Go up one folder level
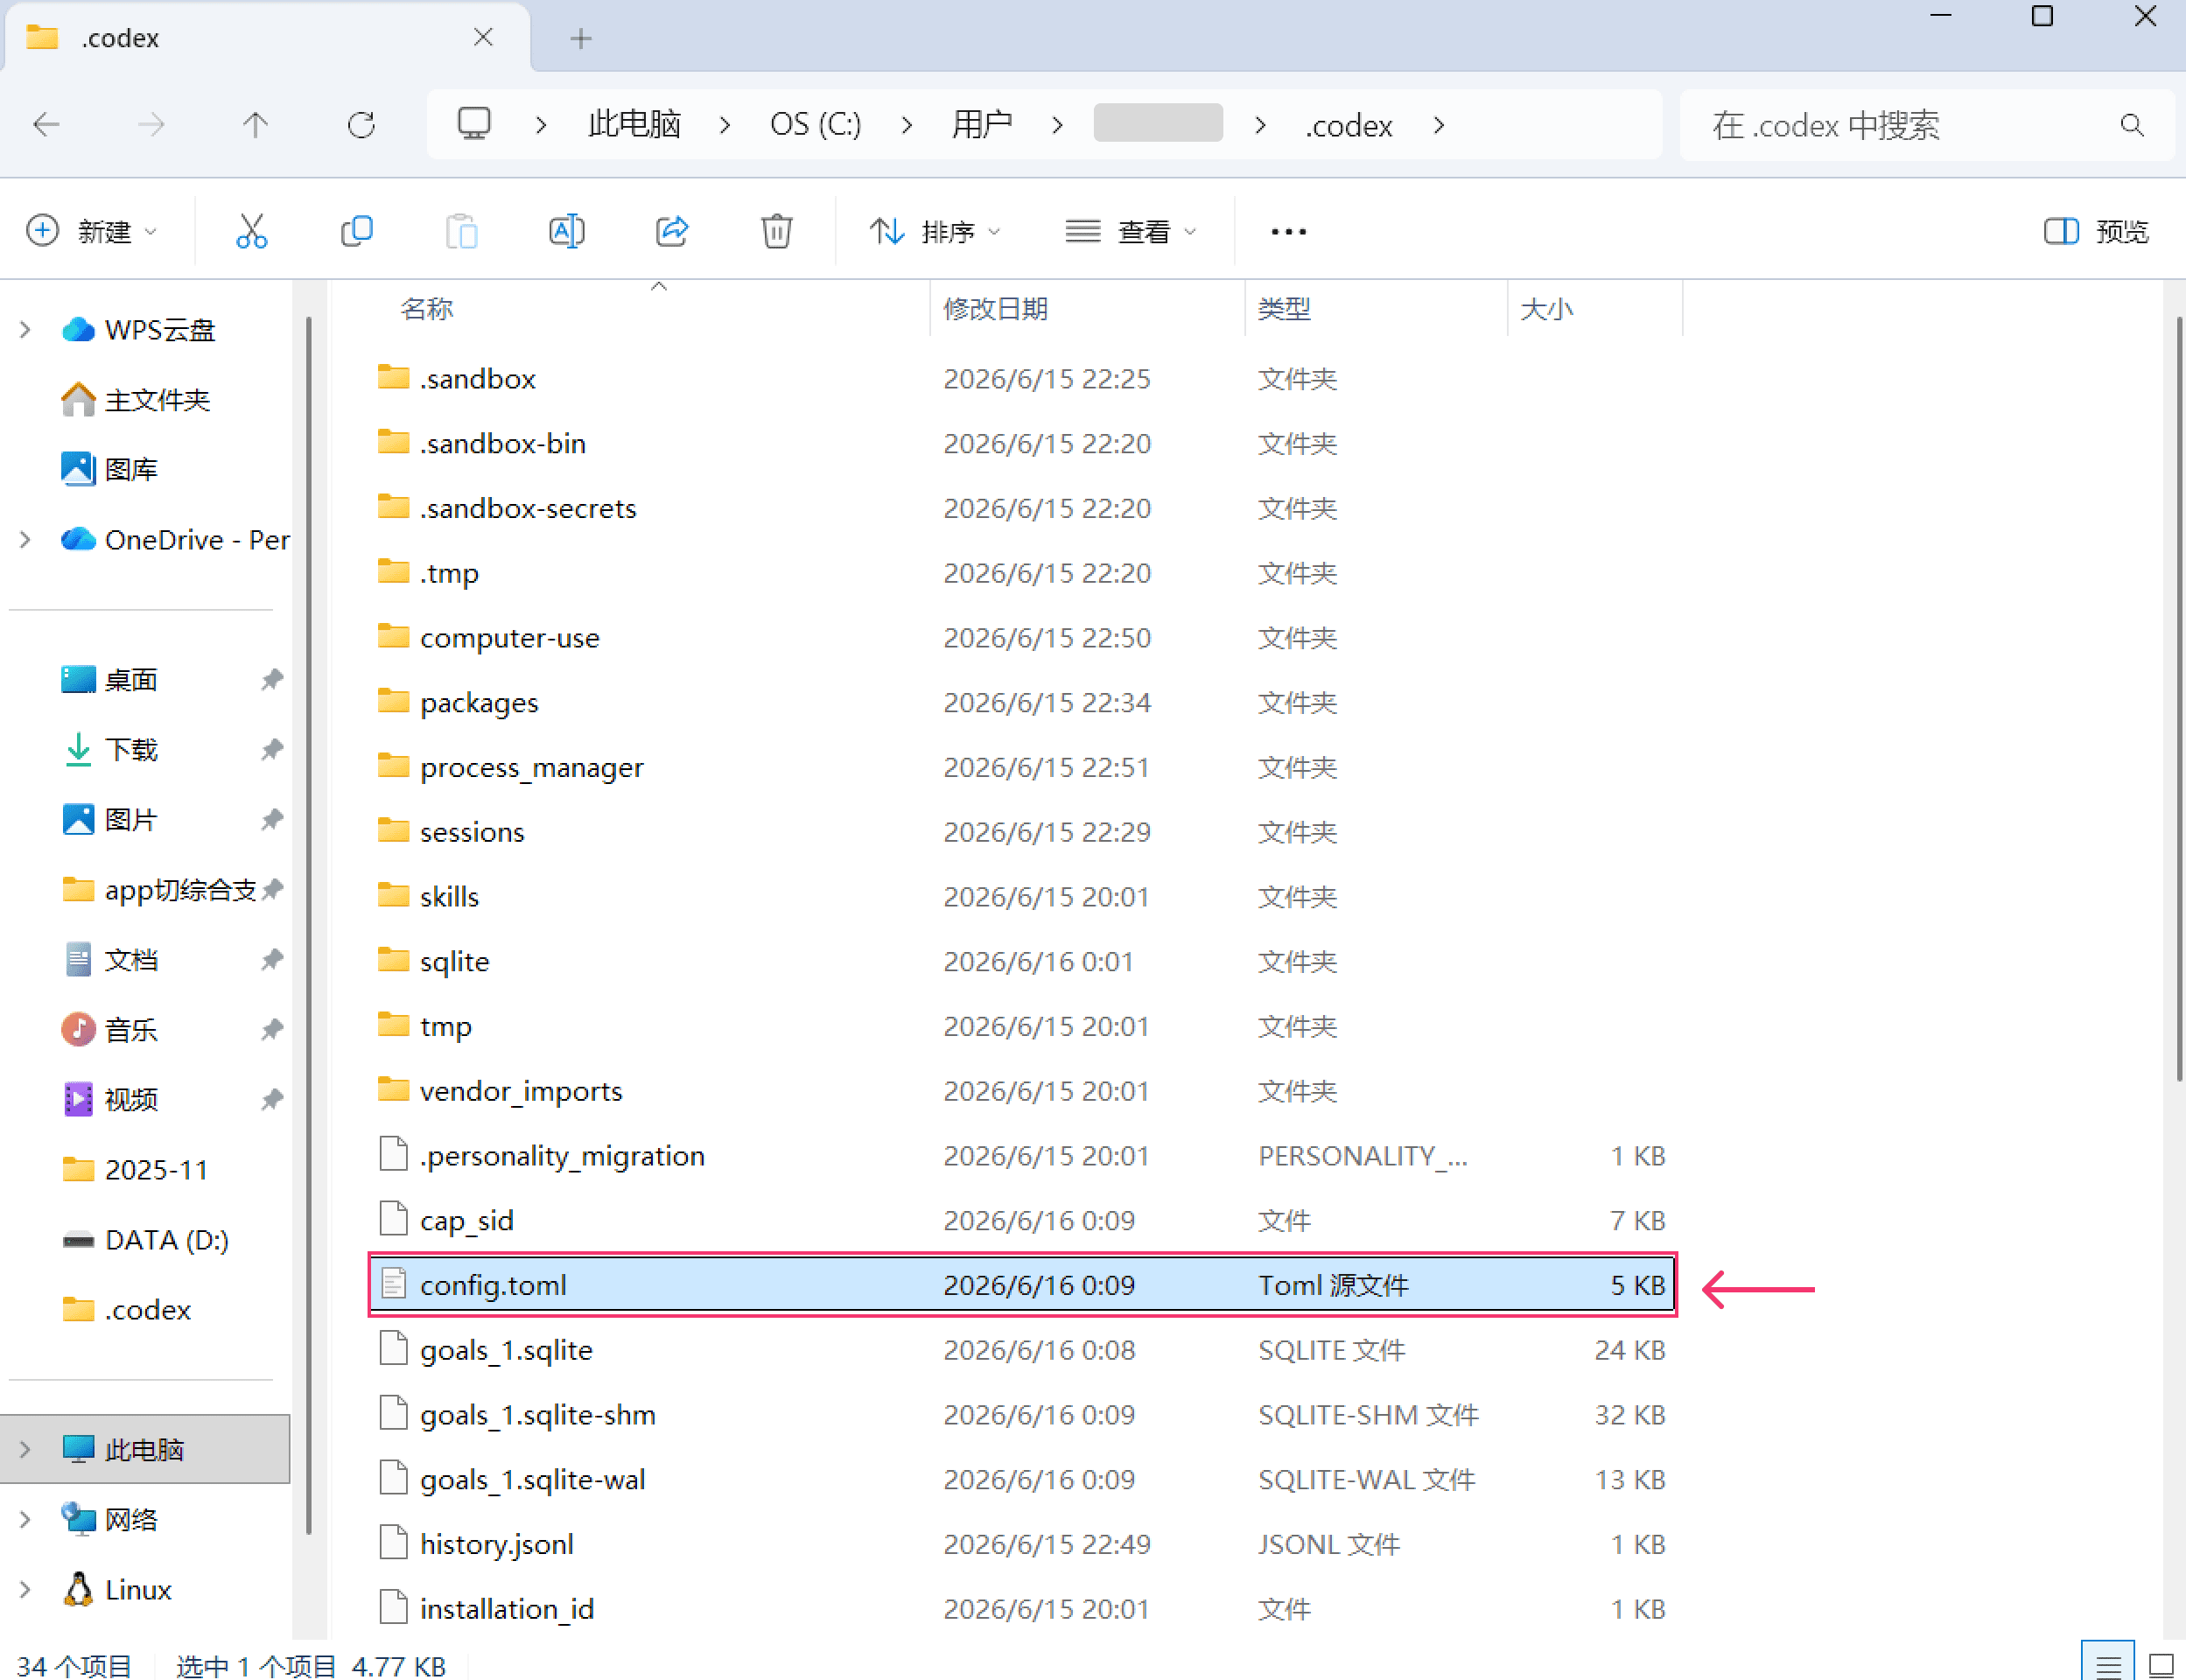2186x1680 pixels. [255, 125]
